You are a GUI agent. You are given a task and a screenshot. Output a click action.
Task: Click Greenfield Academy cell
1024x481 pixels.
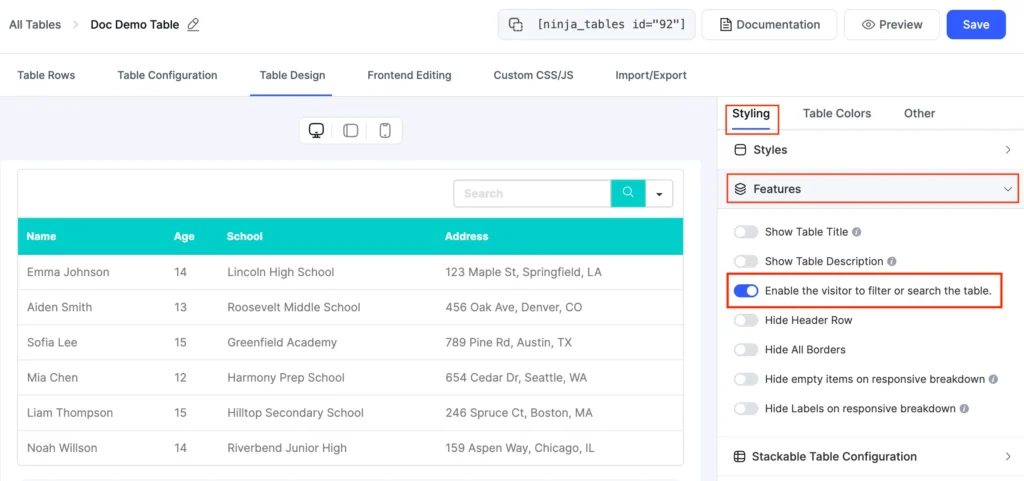coord(282,342)
